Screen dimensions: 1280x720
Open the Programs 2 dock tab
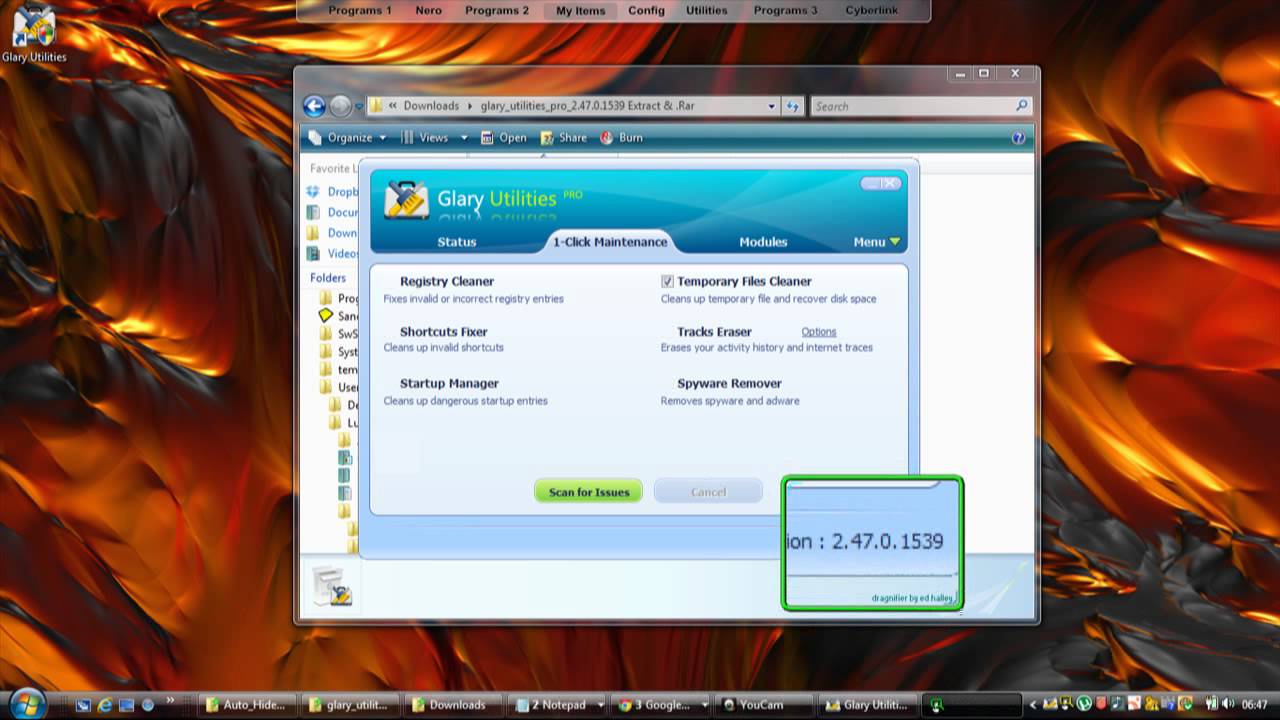tap(497, 10)
